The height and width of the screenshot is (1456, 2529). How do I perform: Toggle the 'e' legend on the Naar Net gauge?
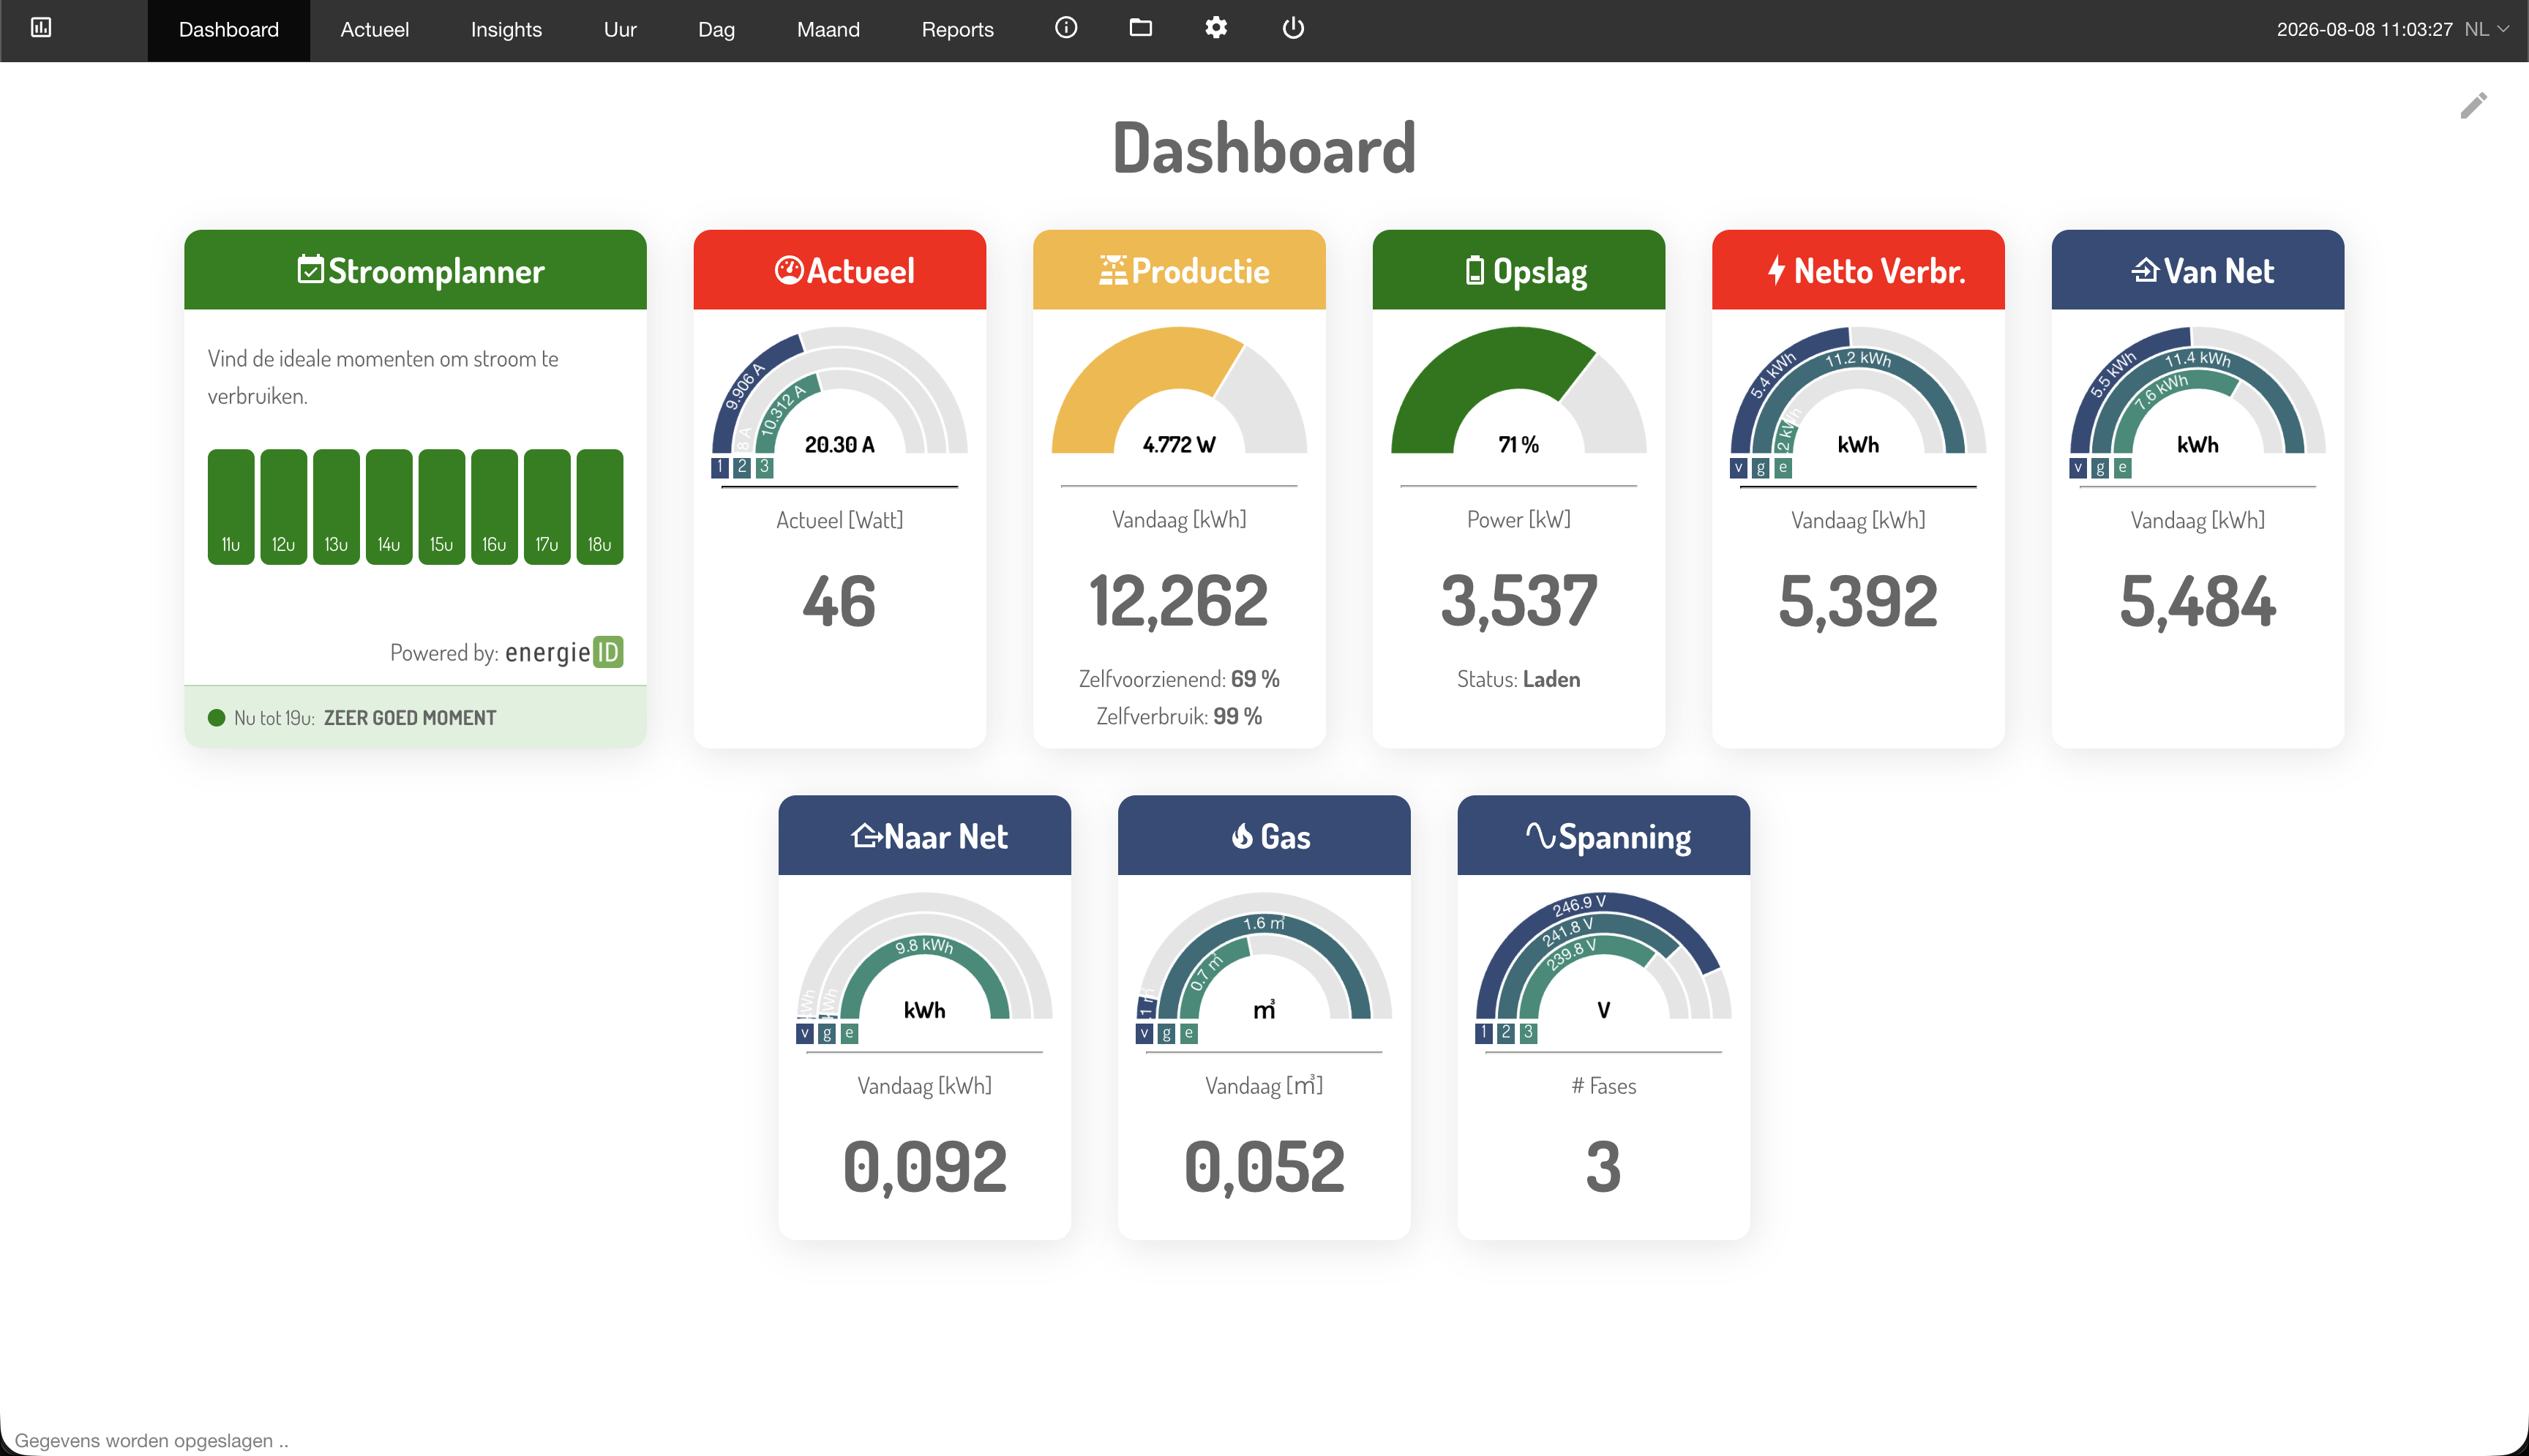click(x=849, y=1033)
